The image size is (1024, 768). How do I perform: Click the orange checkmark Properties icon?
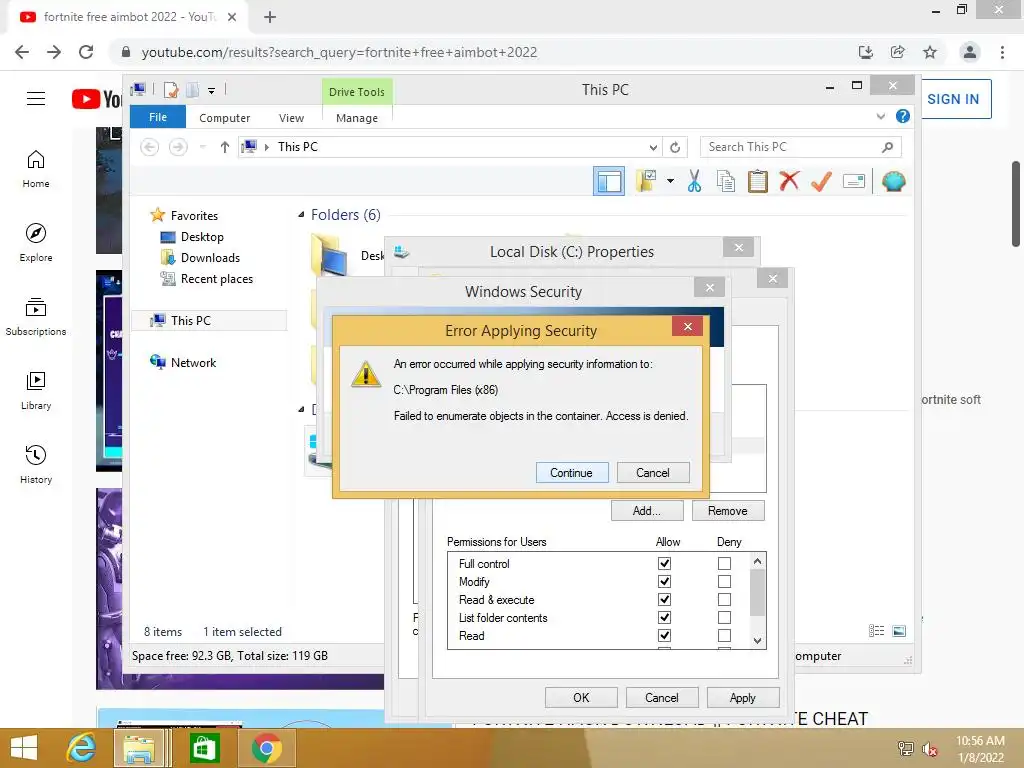coord(821,181)
